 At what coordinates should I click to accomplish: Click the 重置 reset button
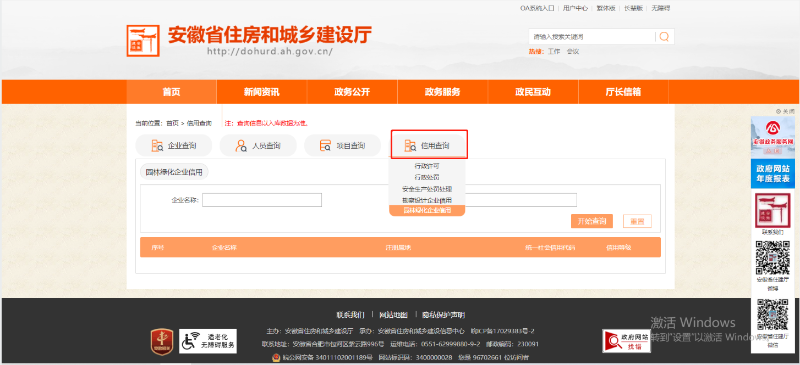pyautogui.click(x=637, y=221)
